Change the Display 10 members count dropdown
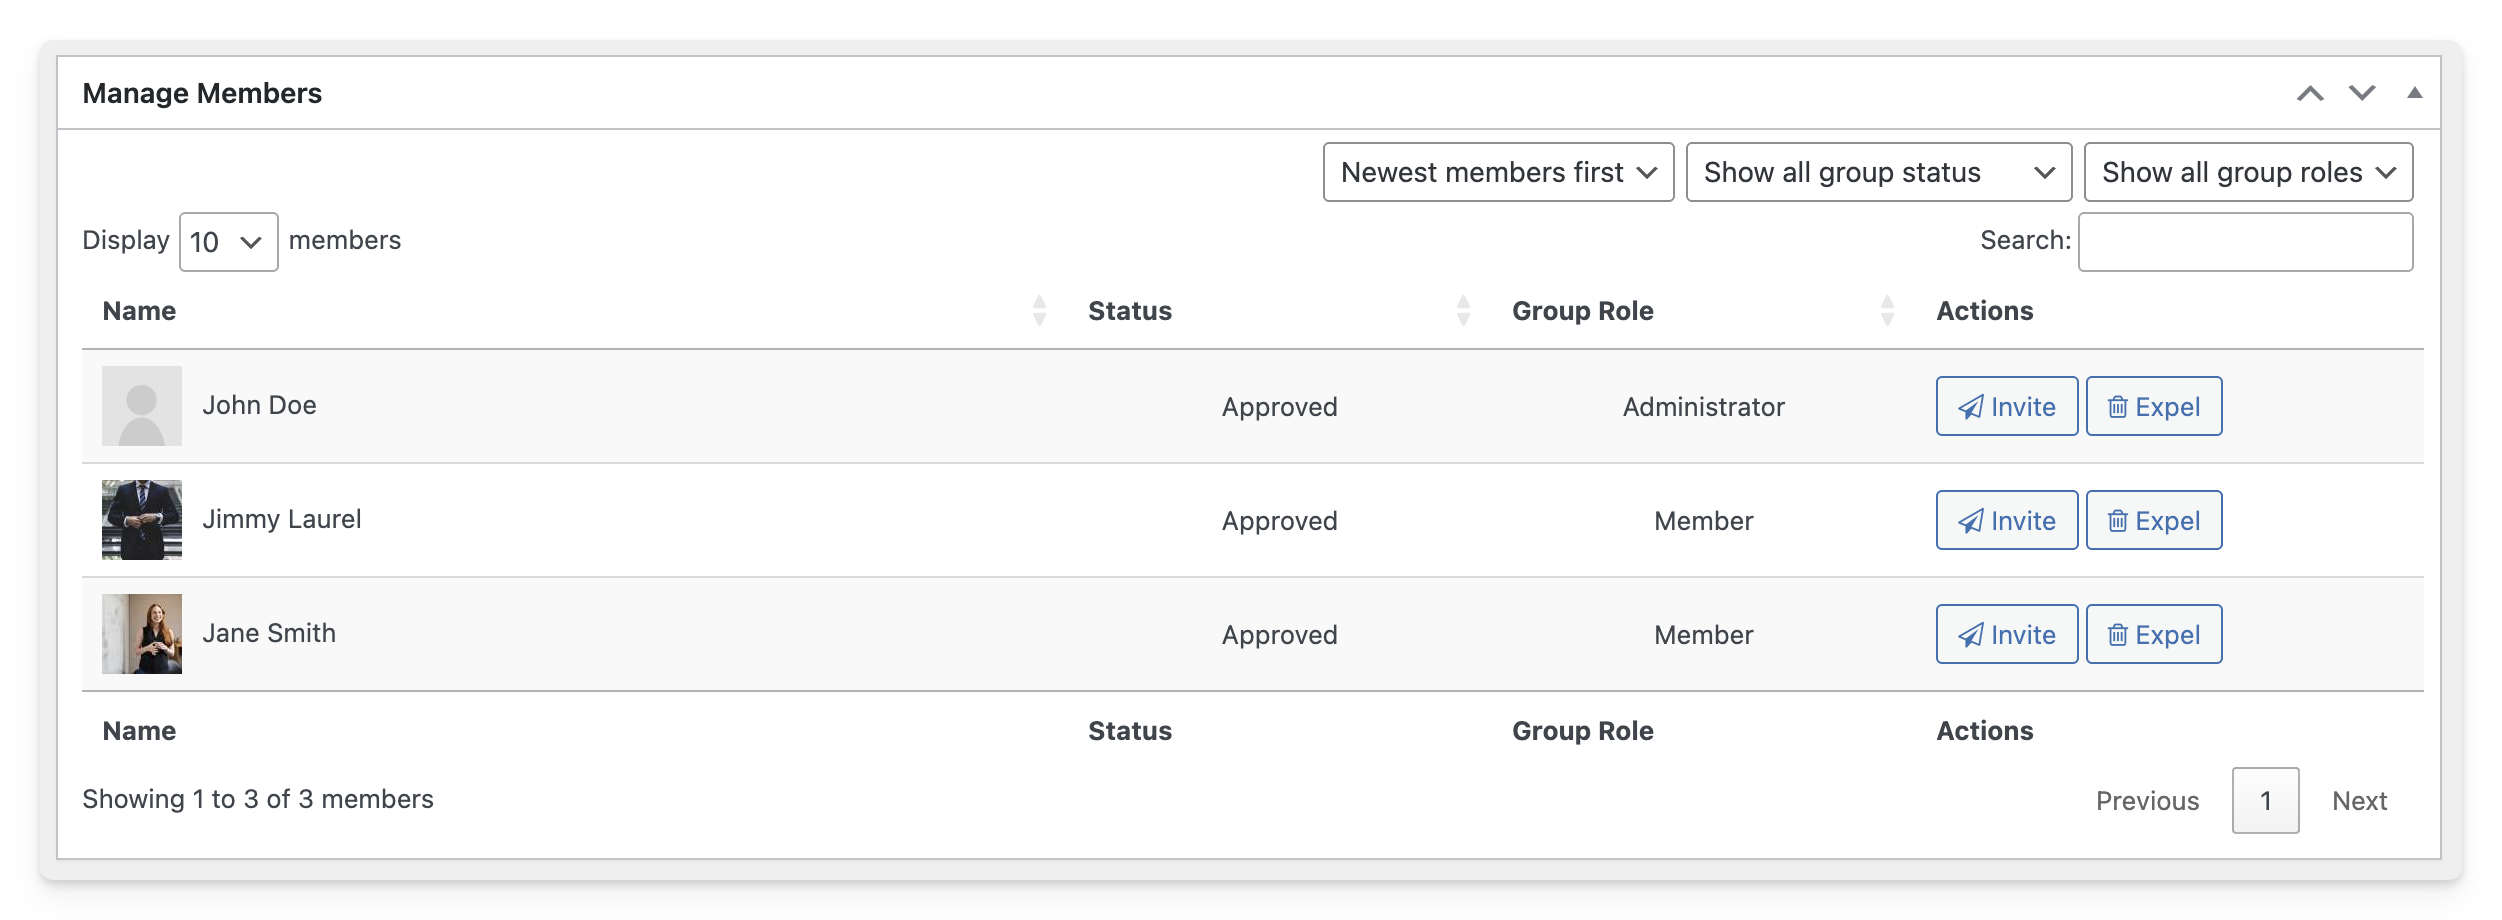Image resolution: width=2502 pixels, height=920 pixels. [x=228, y=242]
